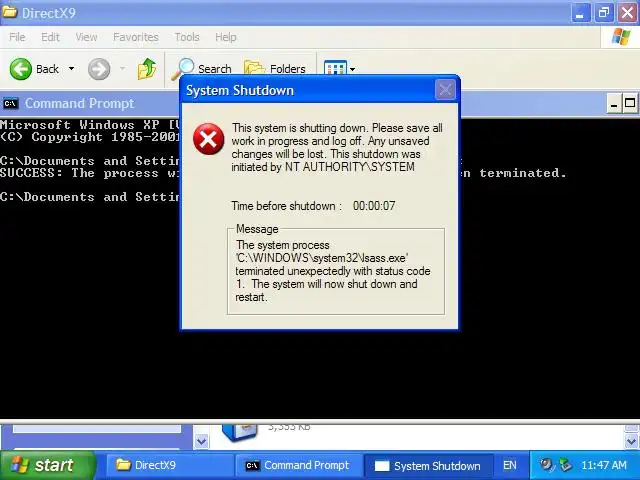Click the NT AUTHORITY\SYSTEM text

(x=350, y=167)
